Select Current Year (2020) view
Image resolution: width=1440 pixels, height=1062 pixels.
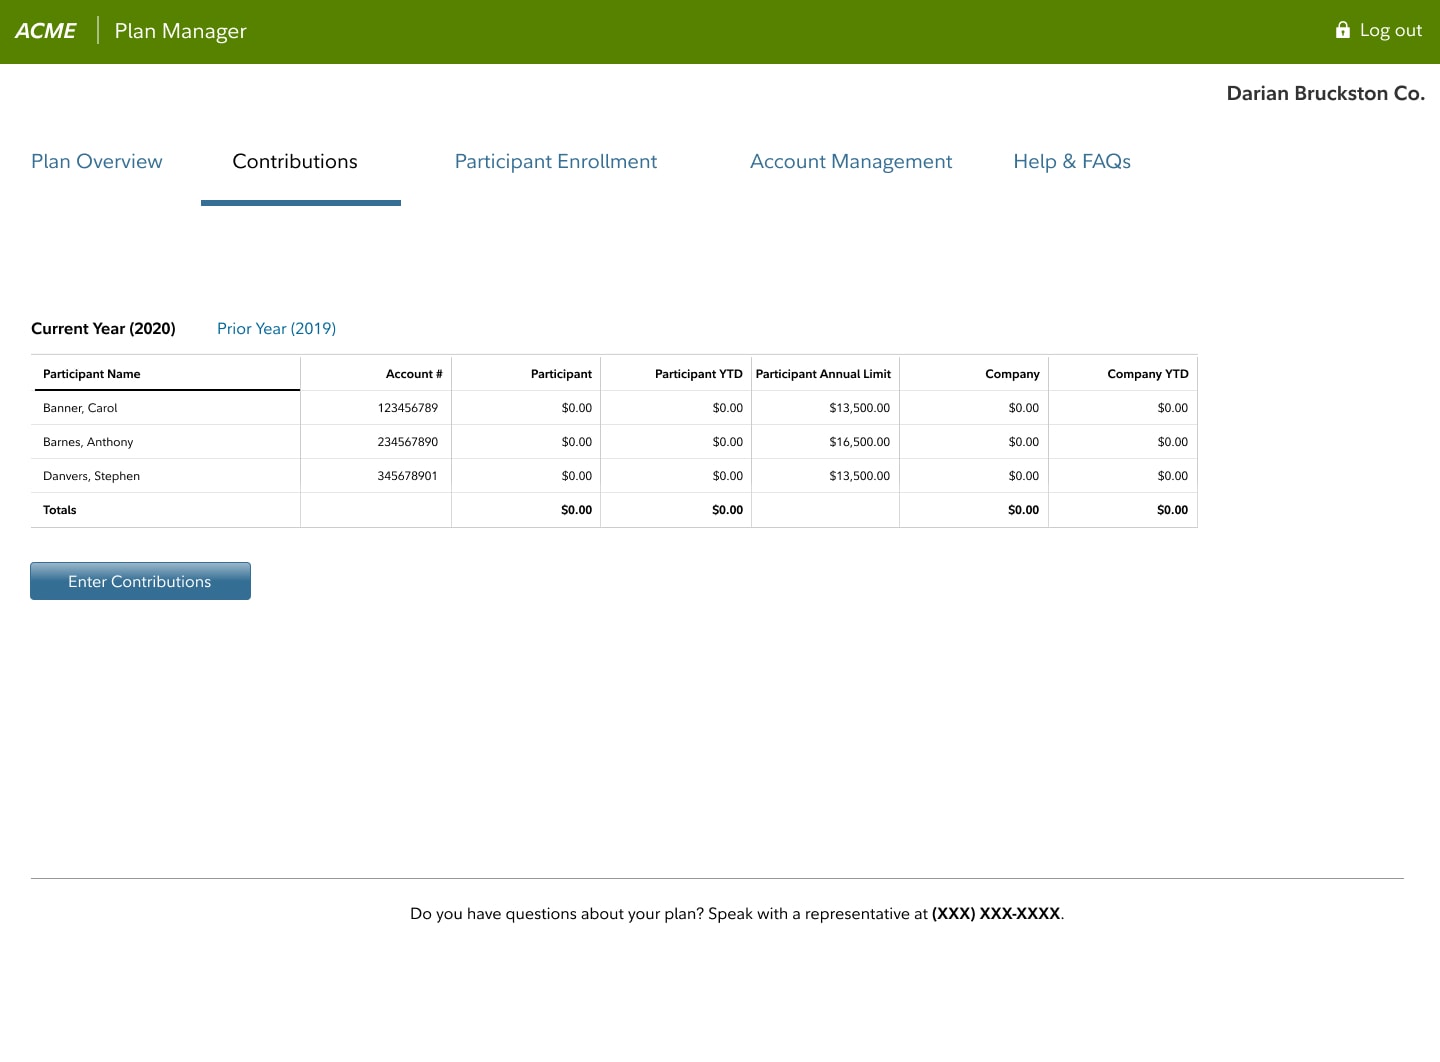point(103,328)
